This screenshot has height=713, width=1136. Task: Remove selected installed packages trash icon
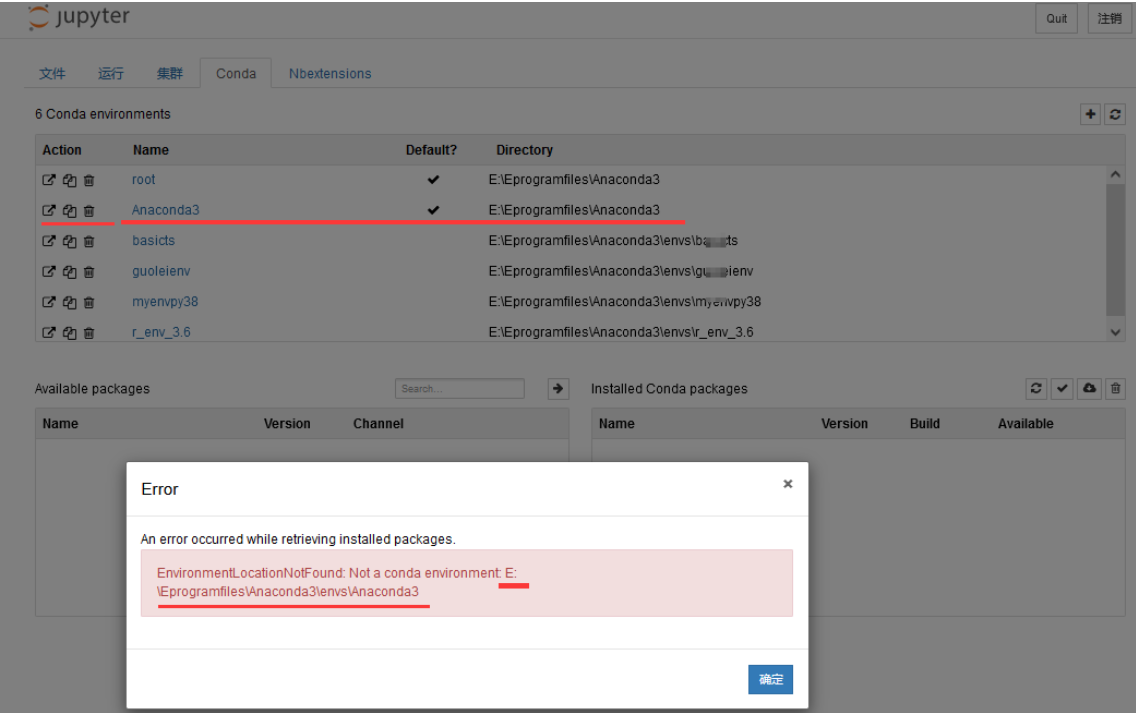(1116, 388)
